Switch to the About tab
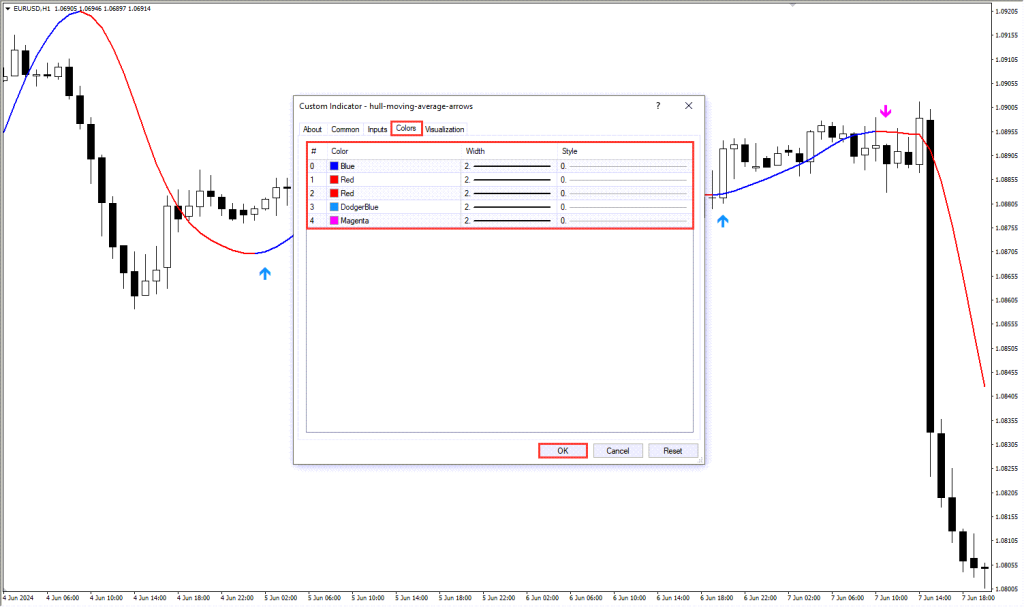 (x=312, y=129)
